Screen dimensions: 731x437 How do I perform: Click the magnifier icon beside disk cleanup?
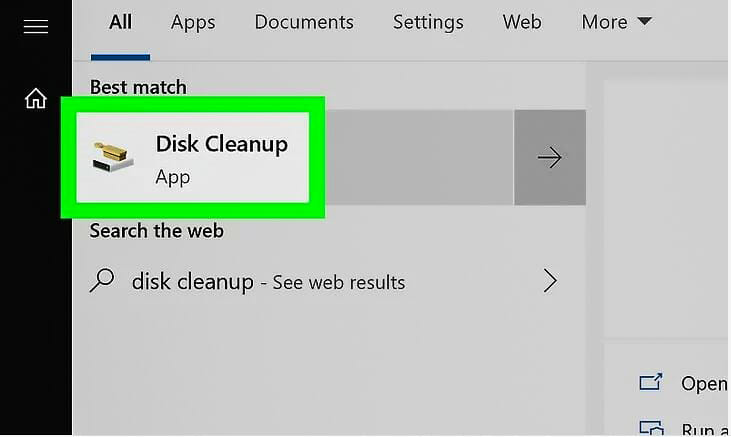102,280
